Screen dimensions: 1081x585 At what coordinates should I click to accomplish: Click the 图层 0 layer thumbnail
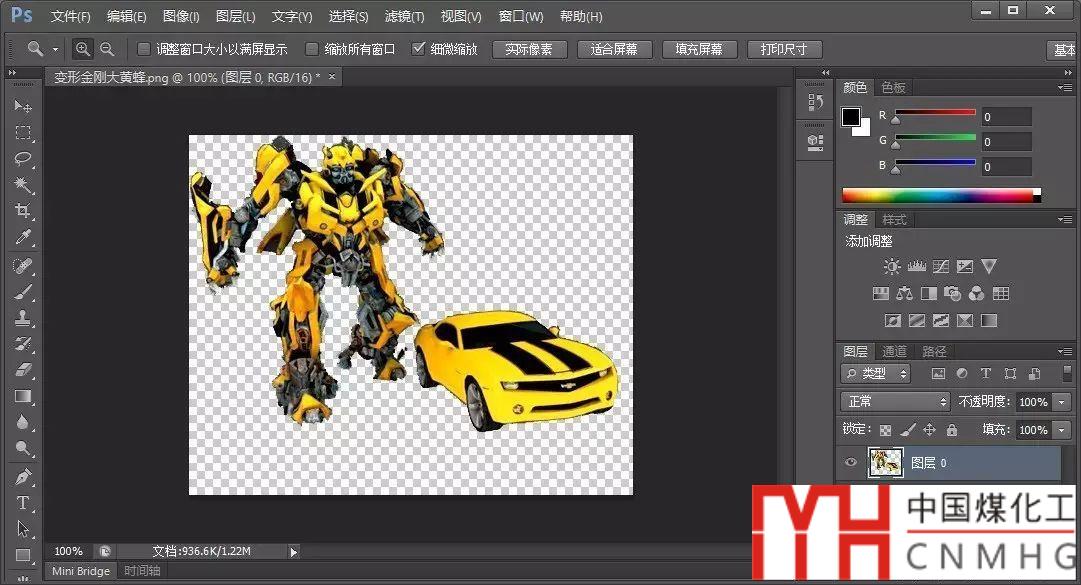(885, 463)
